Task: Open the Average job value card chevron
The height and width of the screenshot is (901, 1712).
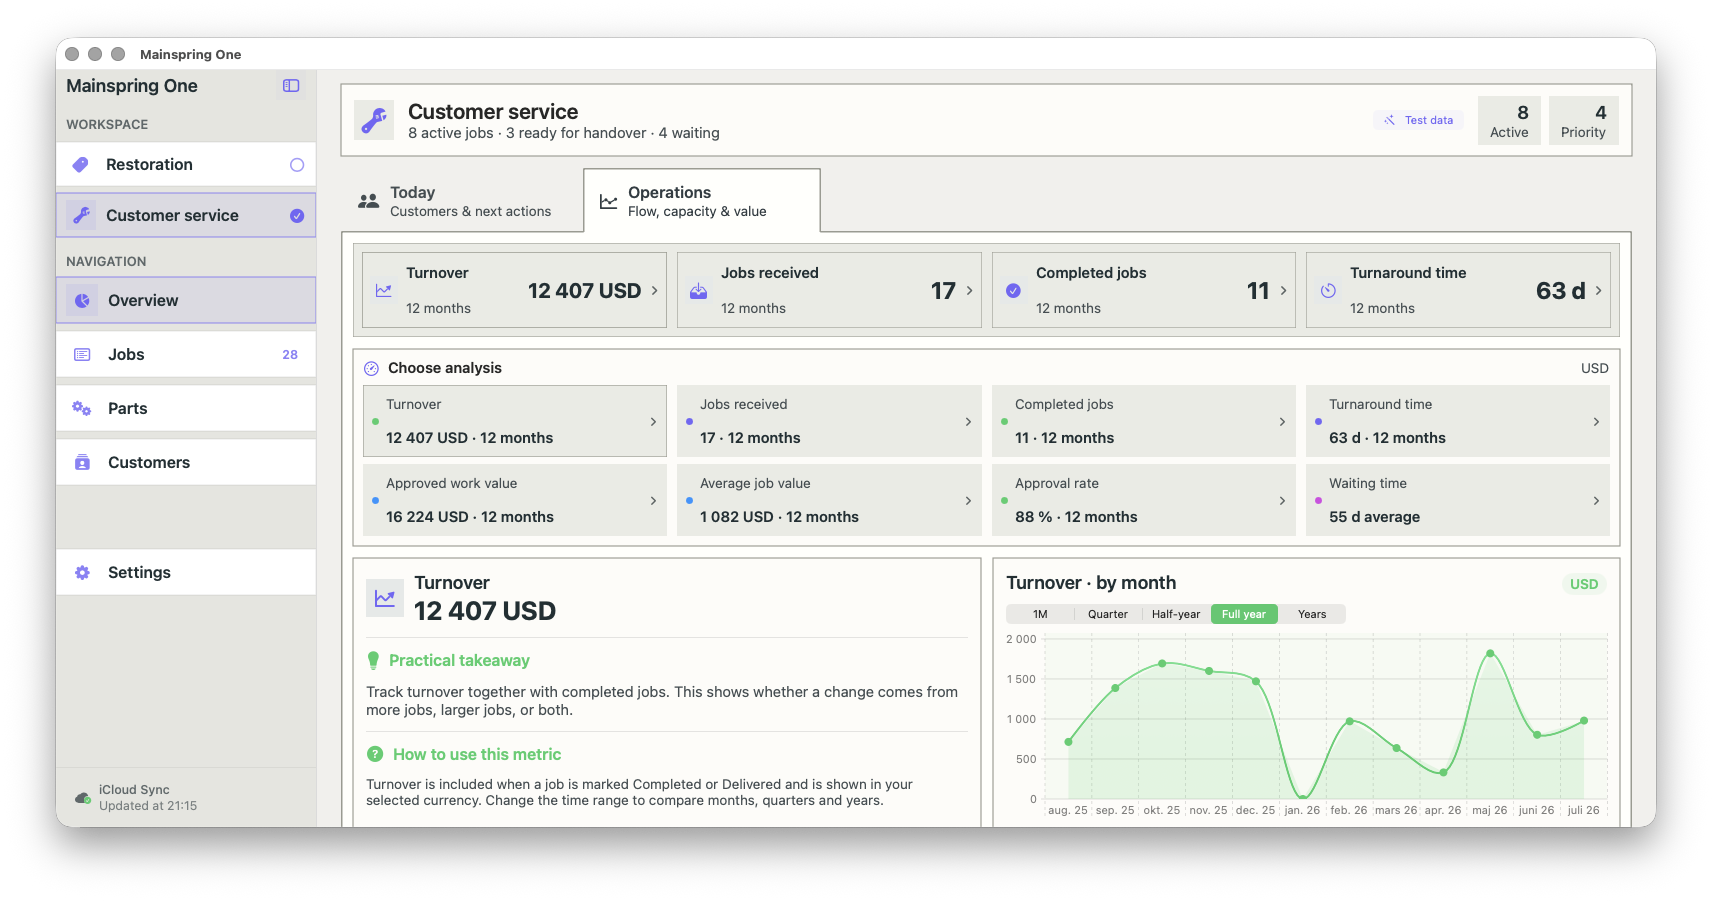Action: [968, 501]
